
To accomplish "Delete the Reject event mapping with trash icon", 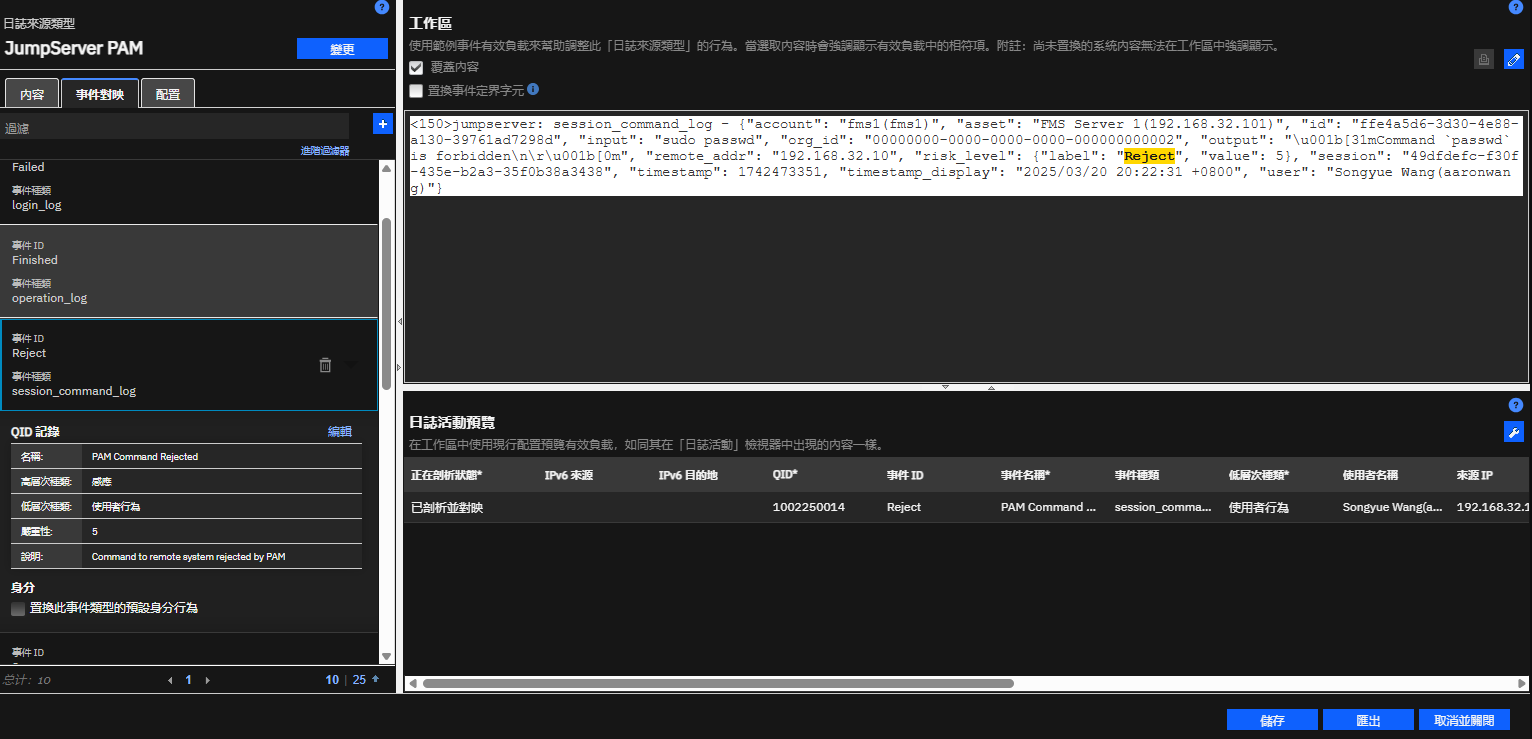I will pos(325,365).
